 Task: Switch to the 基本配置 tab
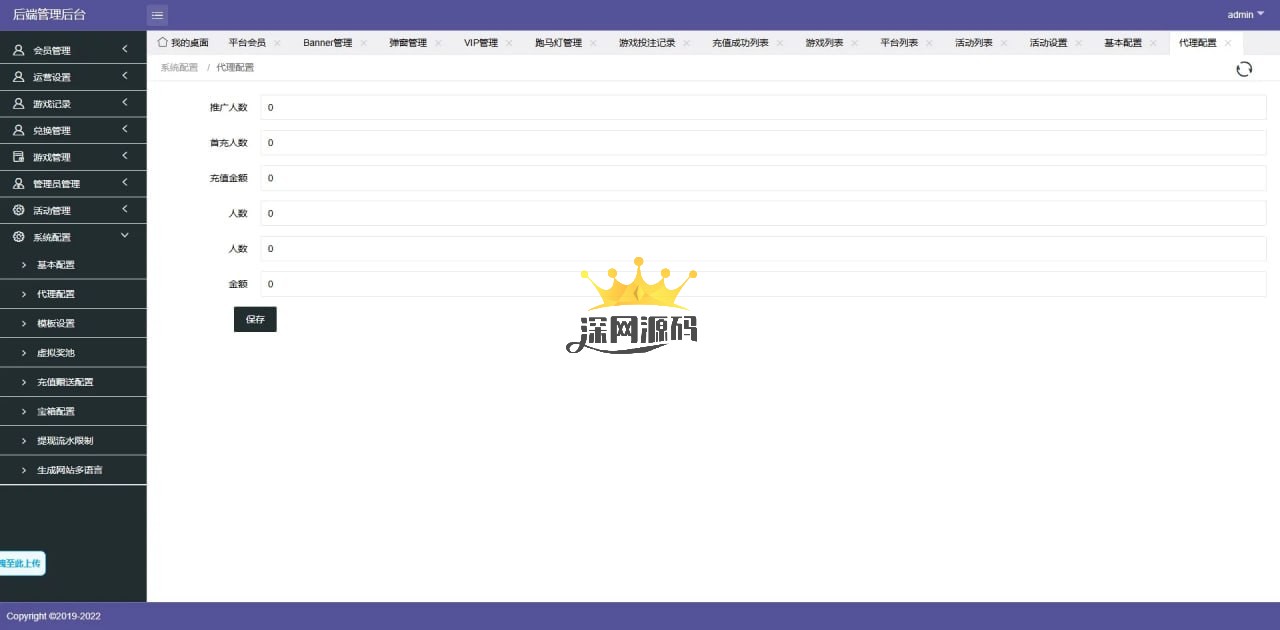point(1122,43)
